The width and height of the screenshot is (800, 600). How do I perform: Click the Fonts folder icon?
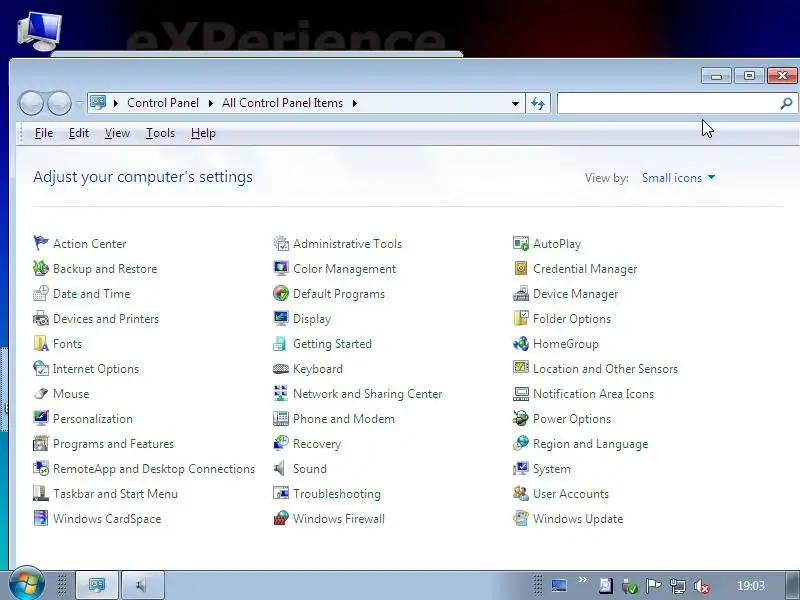coord(40,343)
